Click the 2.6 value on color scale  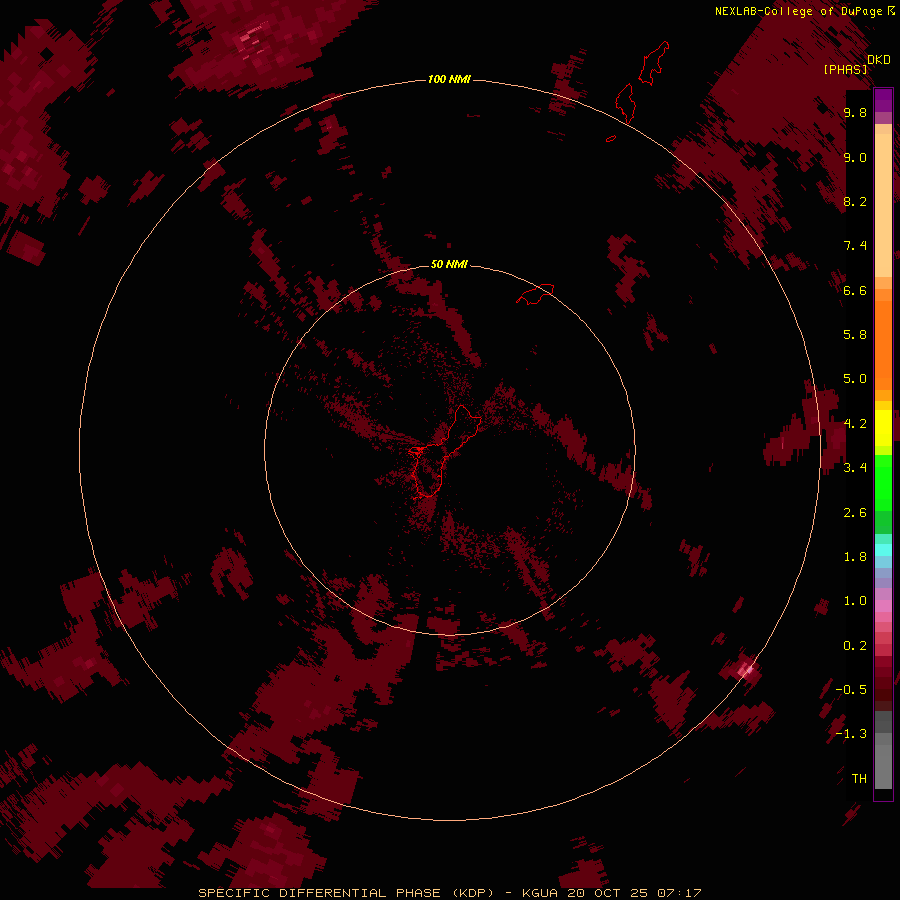[855, 513]
